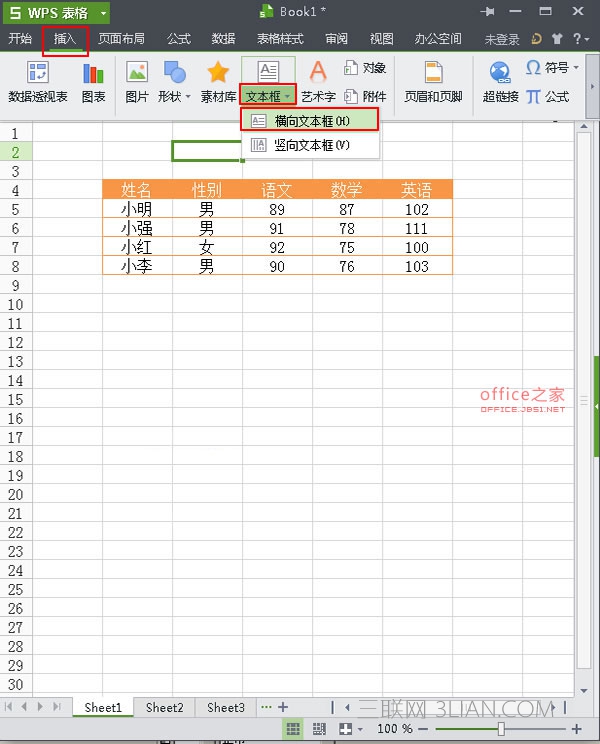
Task: Open the 图表 chart insertion tool
Action: [x=93, y=82]
